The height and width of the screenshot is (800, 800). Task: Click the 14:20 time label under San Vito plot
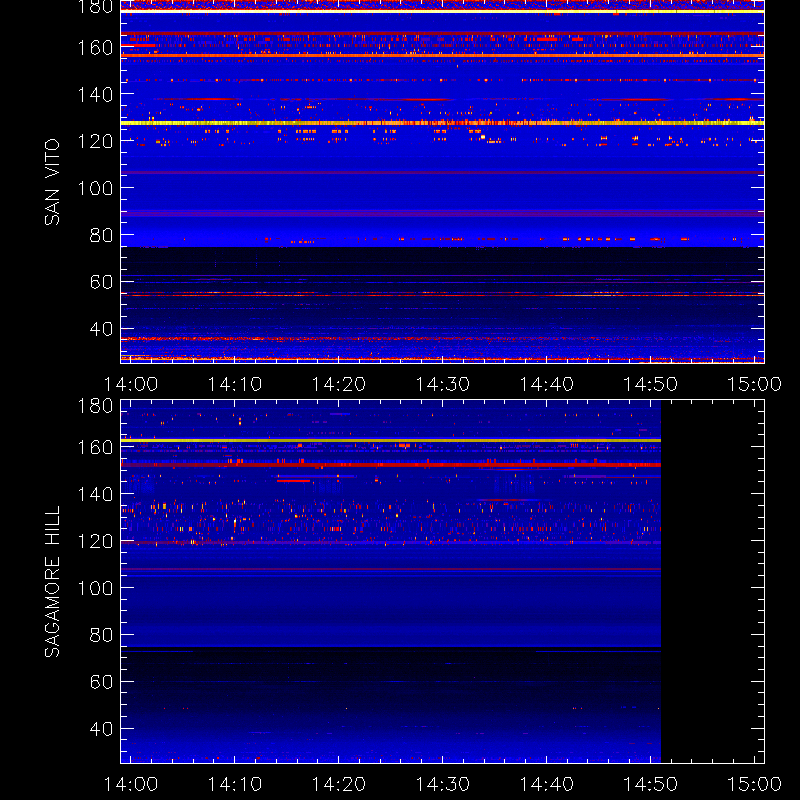pyautogui.click(x=339, y=384)
